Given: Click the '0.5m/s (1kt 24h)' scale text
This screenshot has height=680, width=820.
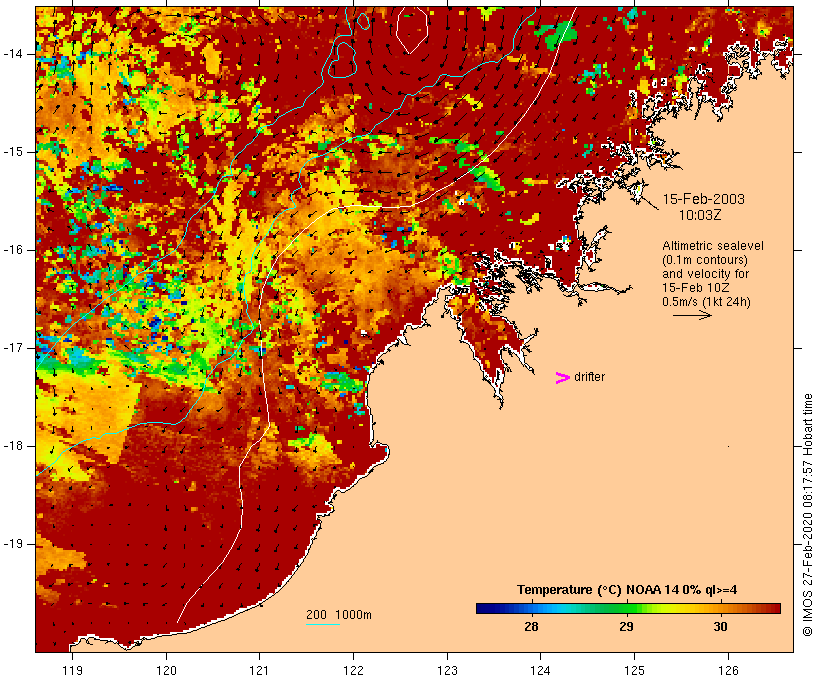Looking at the screenshot, I should point(707,302).
